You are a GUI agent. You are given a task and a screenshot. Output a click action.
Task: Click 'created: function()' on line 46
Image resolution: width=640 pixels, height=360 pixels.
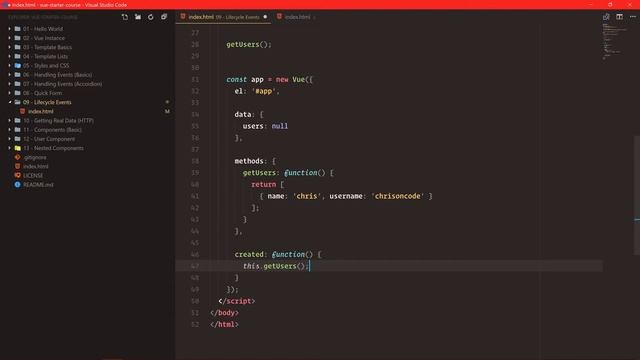(x=274, y=254)
